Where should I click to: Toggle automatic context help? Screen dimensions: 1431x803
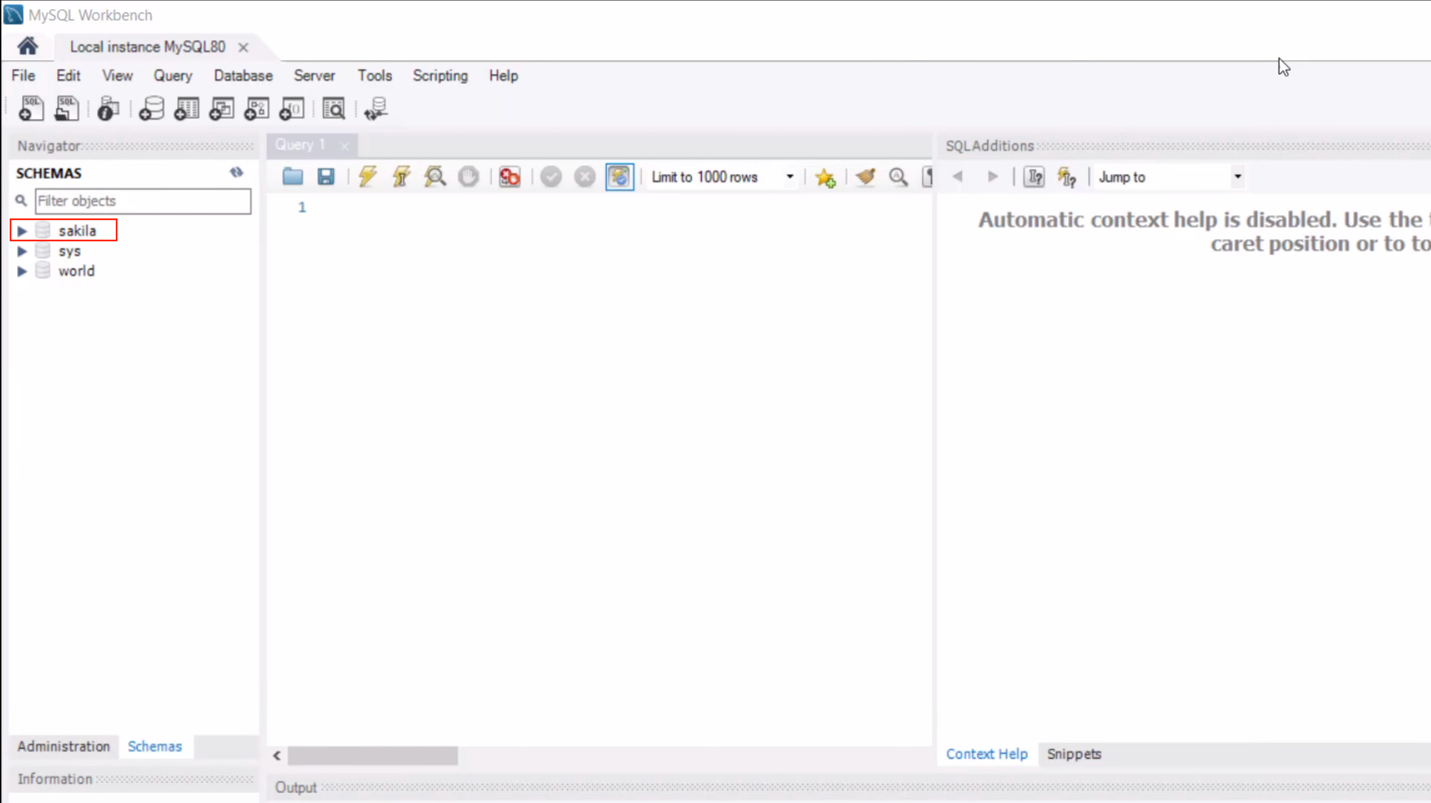coord(1067,177)
